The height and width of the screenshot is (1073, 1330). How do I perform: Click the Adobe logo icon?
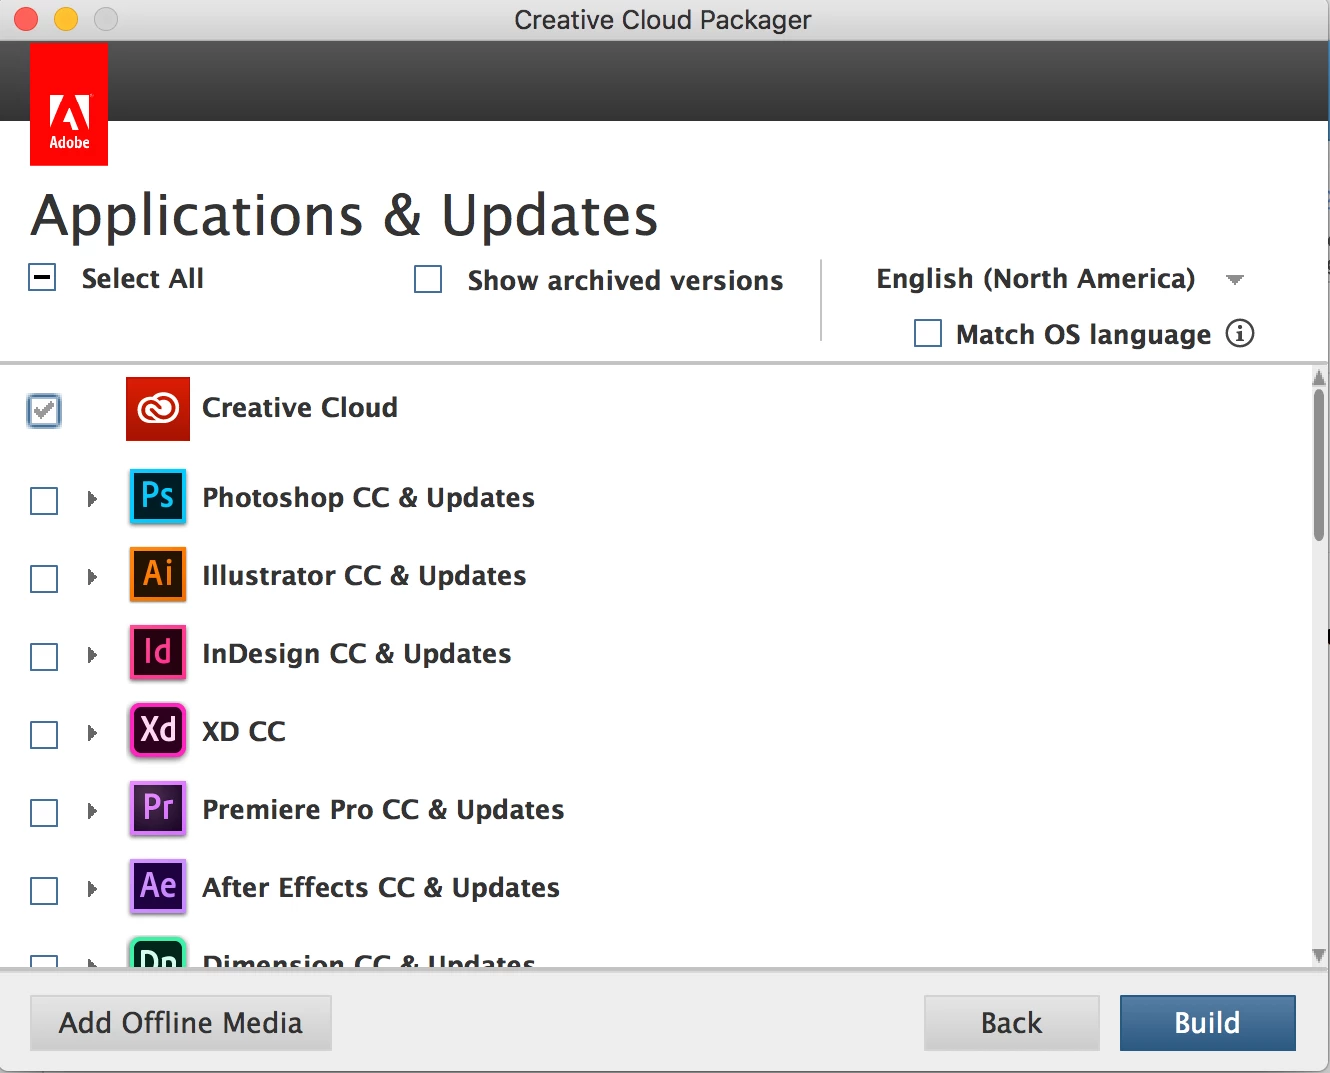(69, 104)
